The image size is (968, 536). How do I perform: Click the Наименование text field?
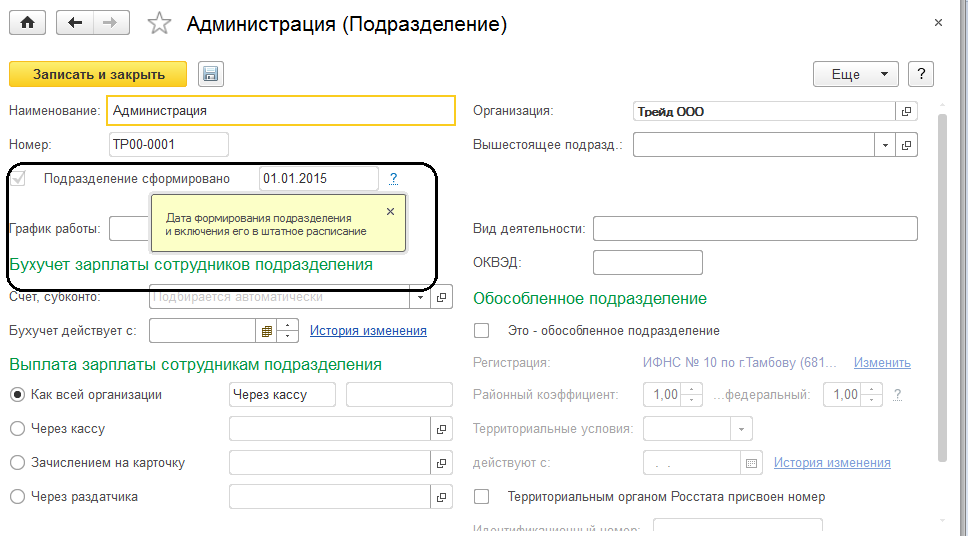[x=280, y=111]
